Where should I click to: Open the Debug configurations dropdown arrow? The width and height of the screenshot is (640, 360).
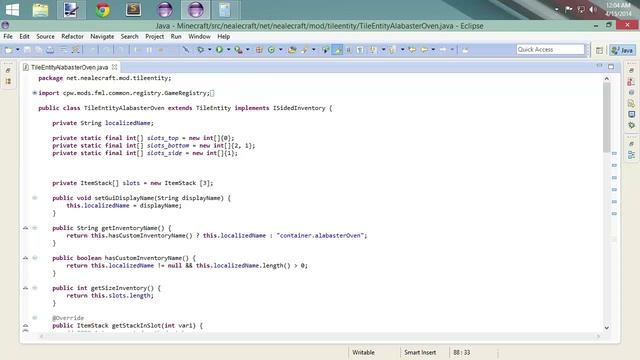[x=209, y=50]
